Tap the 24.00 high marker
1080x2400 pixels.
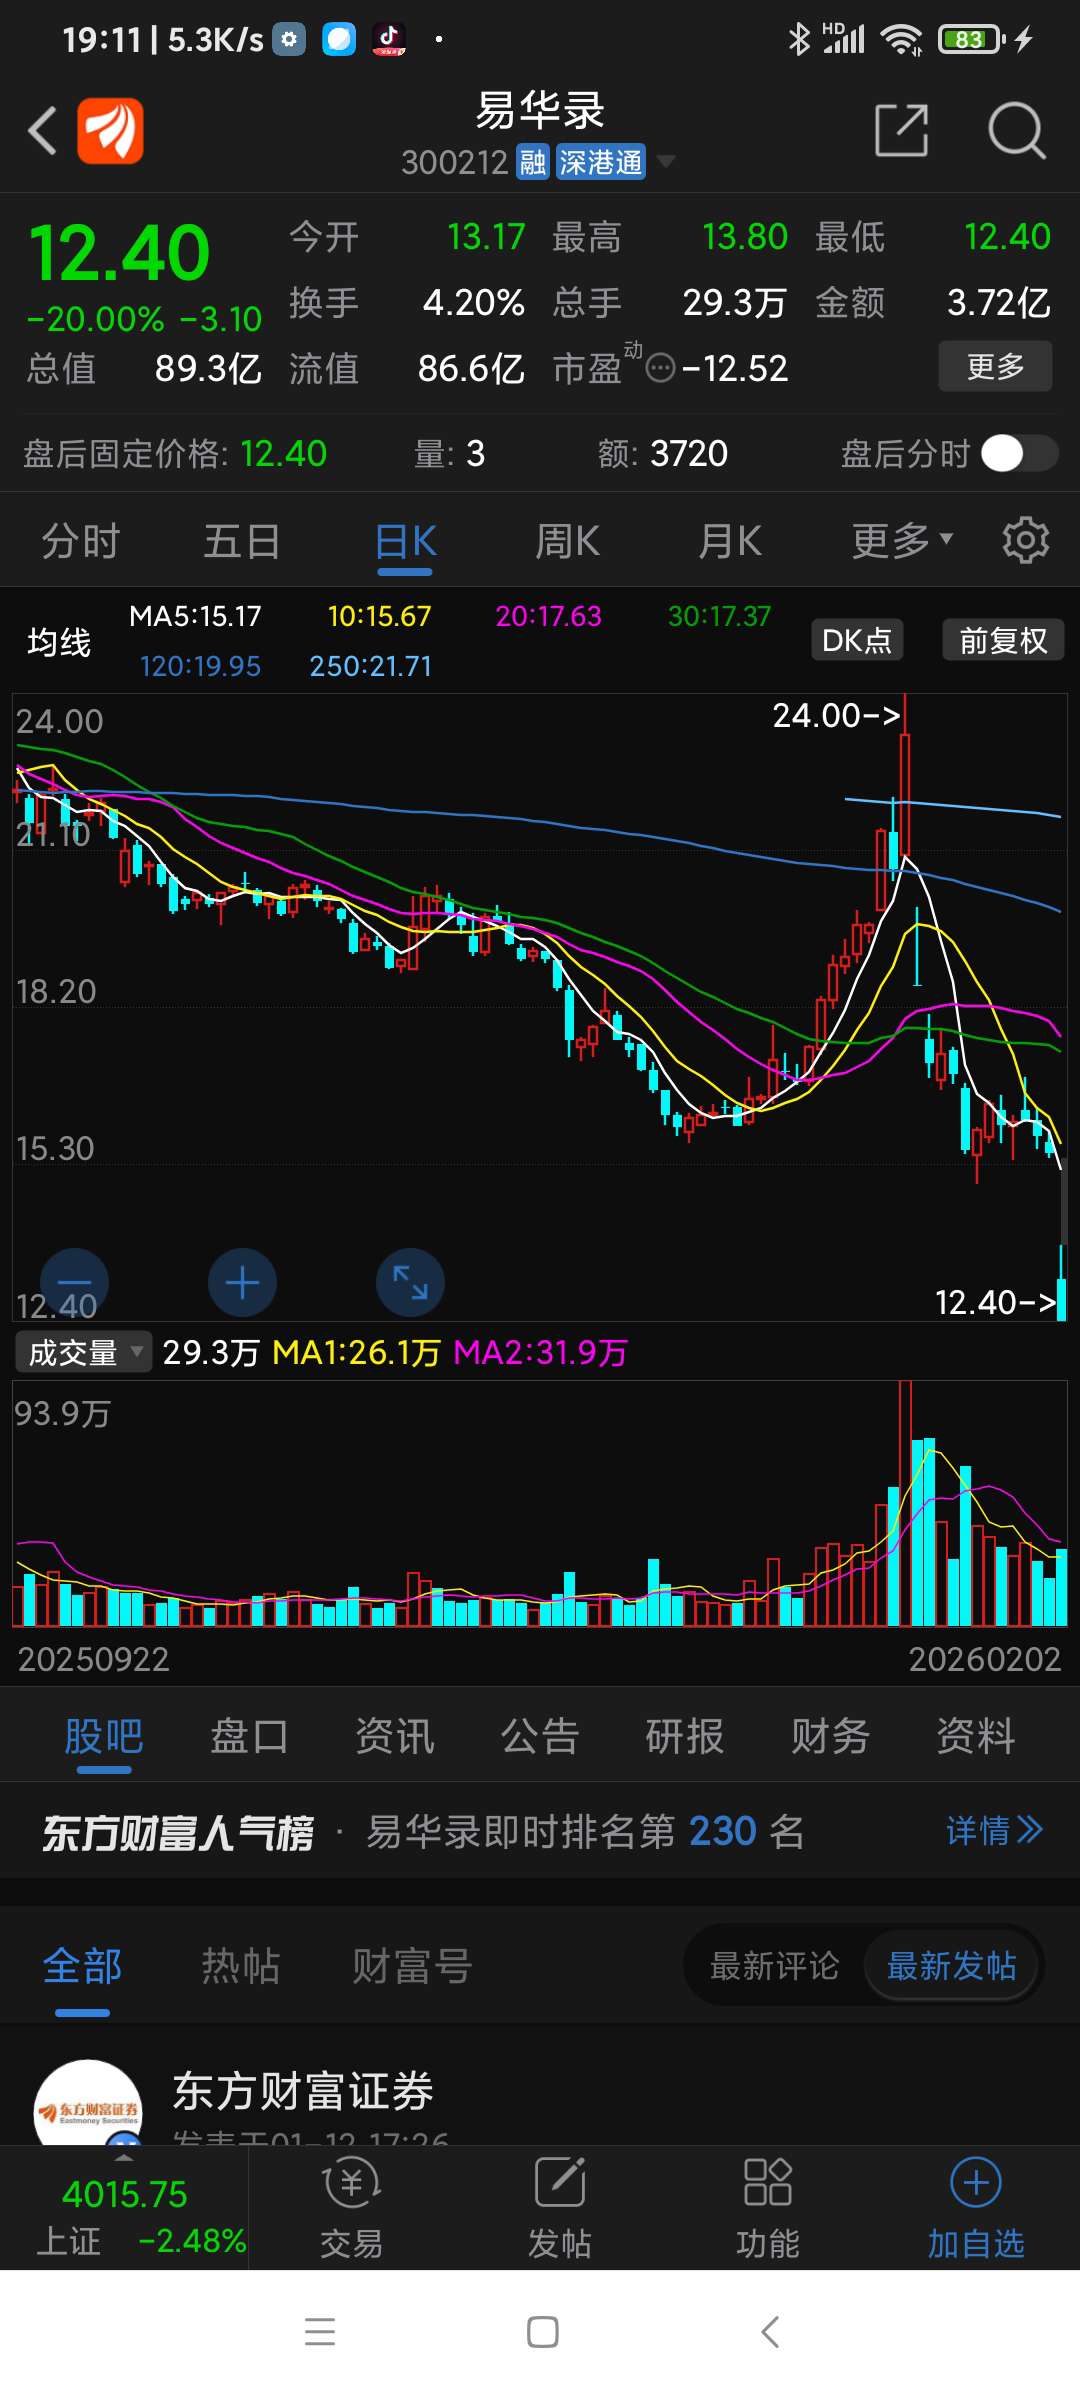(x=836, y=715)
